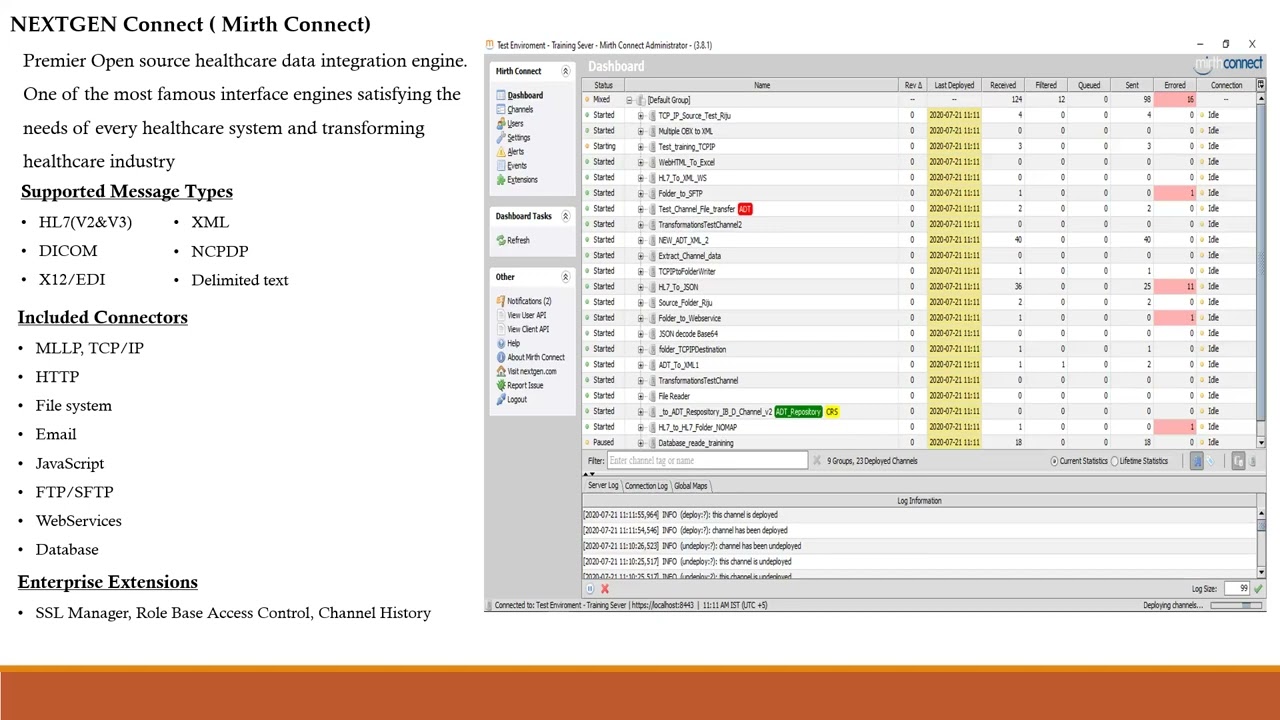Open the Alerts warning item
1280x720 pixels.
pos(511,151)
